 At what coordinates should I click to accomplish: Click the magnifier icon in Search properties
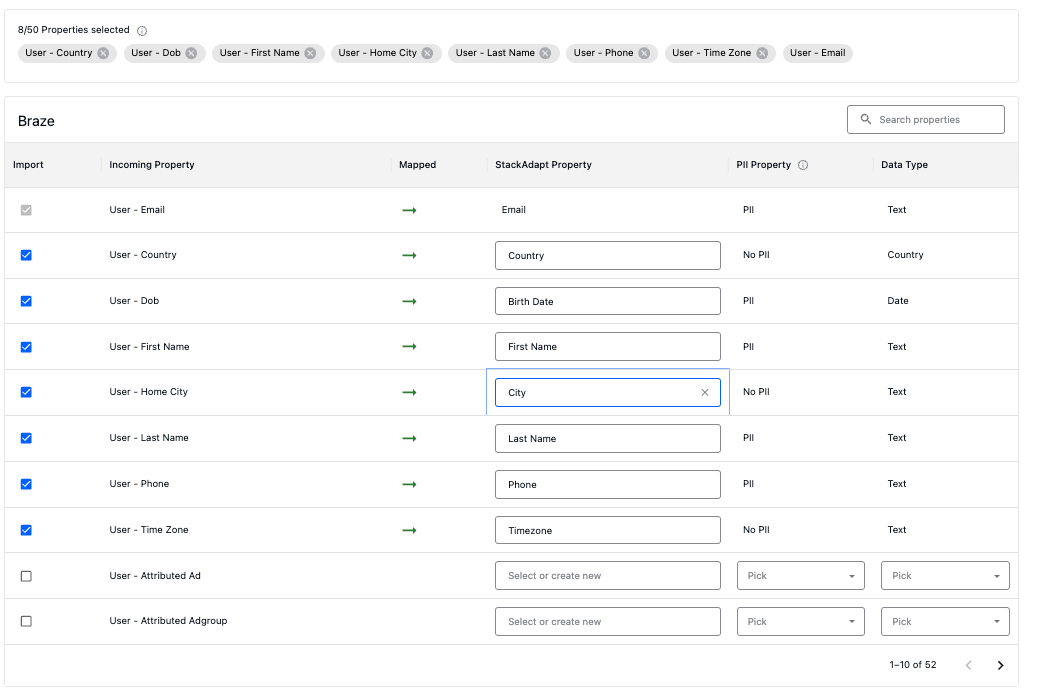click(x=865, y=119)
